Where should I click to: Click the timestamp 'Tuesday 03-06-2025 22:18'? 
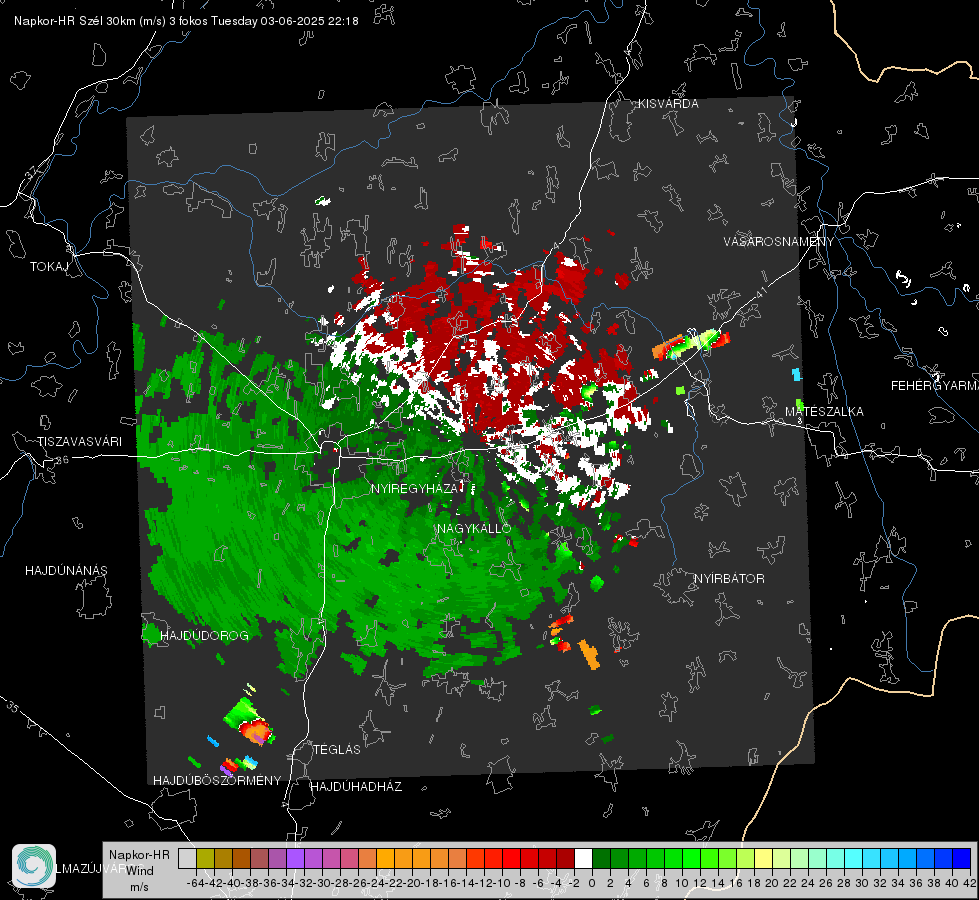(x=284, y=21)
